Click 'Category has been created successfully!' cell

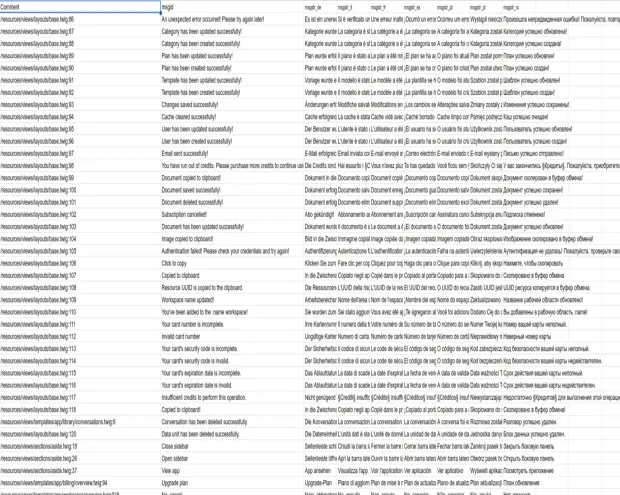coord(232,44)
